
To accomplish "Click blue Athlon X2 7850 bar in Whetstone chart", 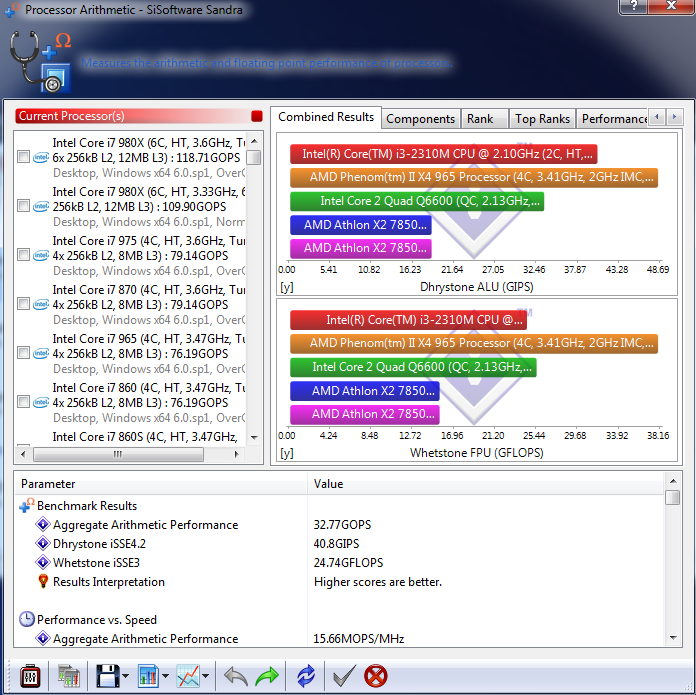I will (365, 391).
